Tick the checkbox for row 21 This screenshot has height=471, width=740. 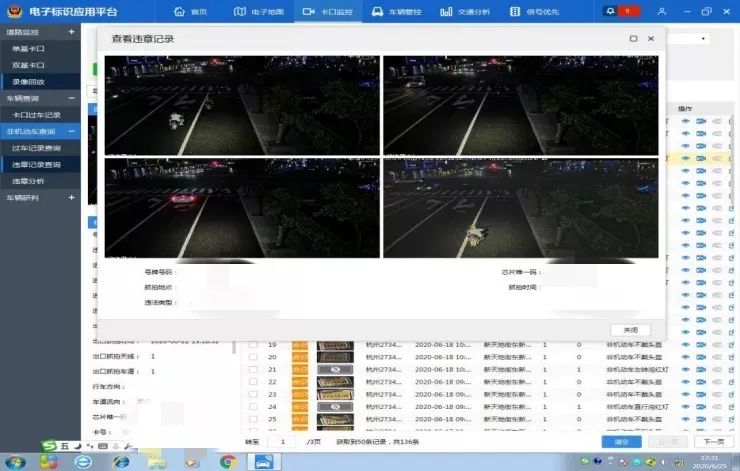coord(253,370)
